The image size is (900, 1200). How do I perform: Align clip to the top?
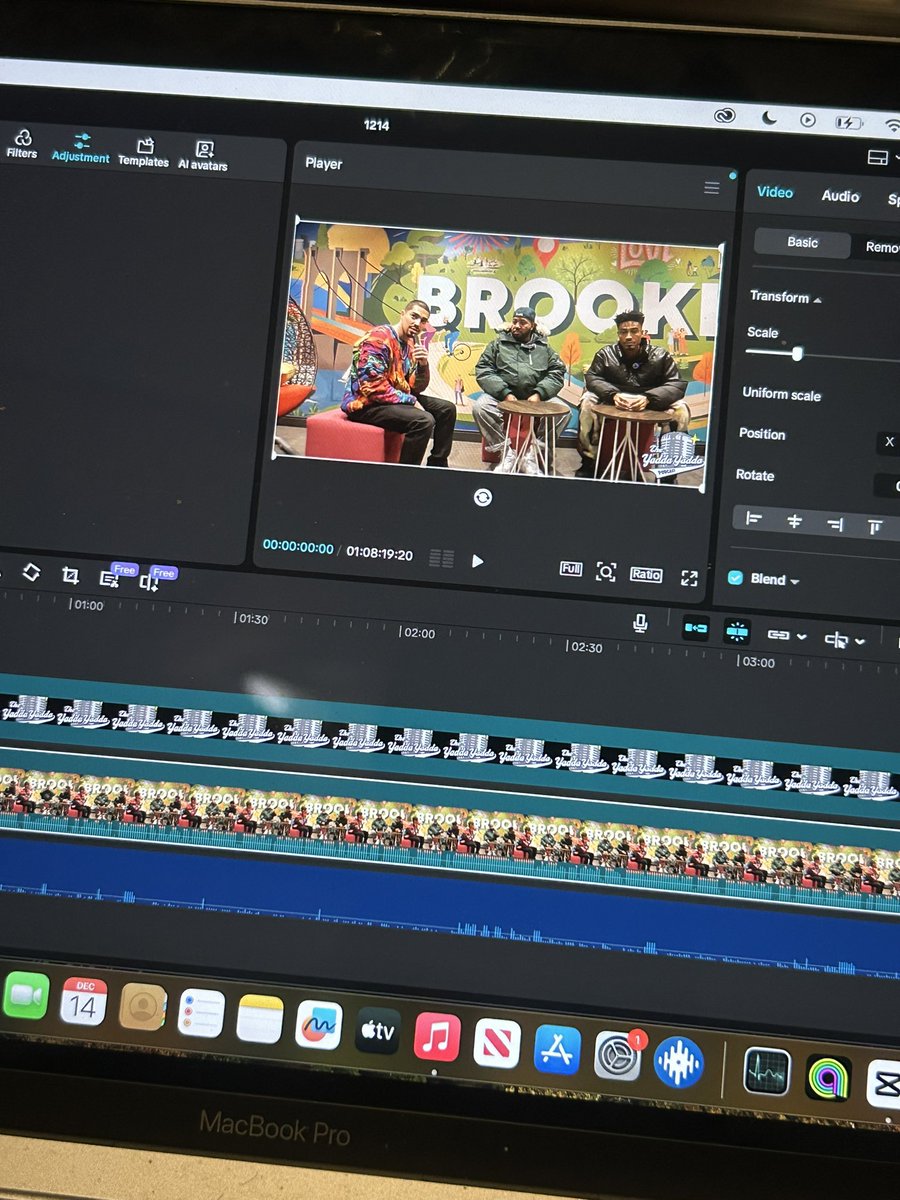tap(875, 526)
